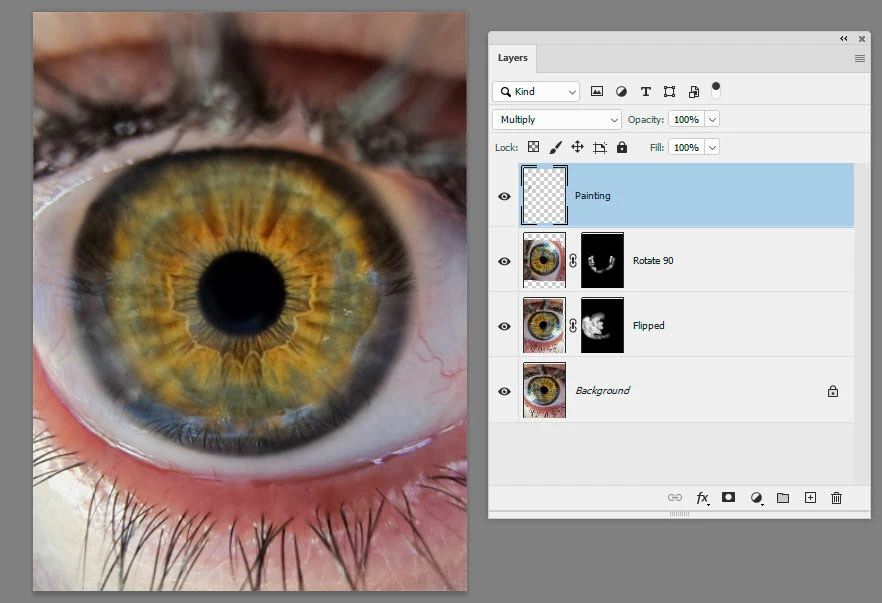Hide the Painting layer
882x603 pixels.
[505, 196]
